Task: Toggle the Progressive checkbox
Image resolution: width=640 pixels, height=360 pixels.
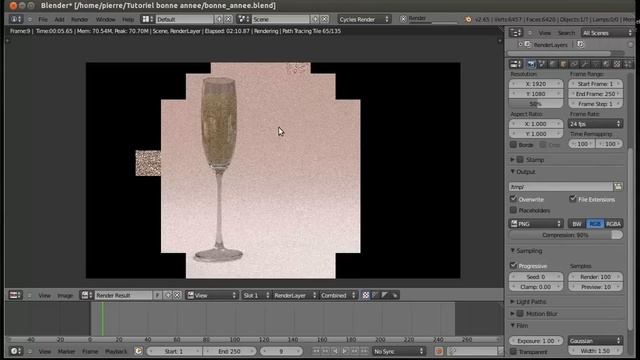Action: click(513, 265)
